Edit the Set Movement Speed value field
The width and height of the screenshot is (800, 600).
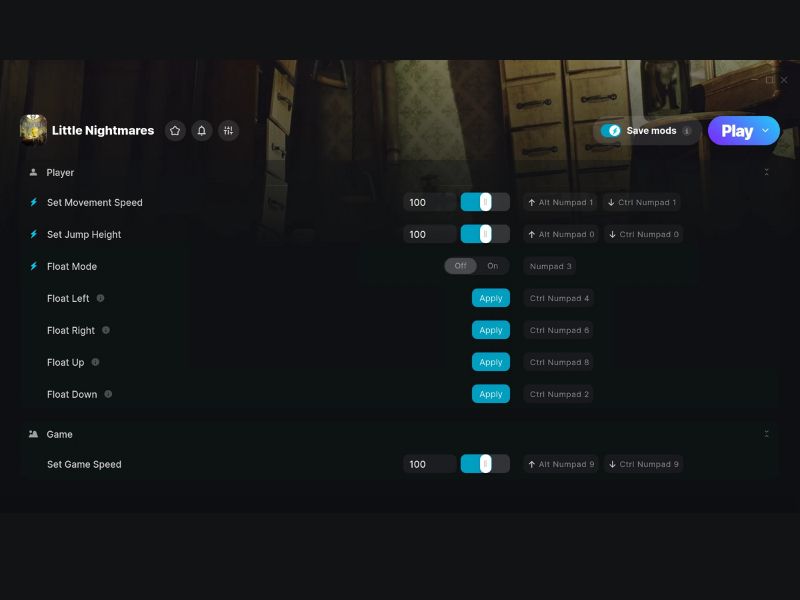click(x=430, y=203)
